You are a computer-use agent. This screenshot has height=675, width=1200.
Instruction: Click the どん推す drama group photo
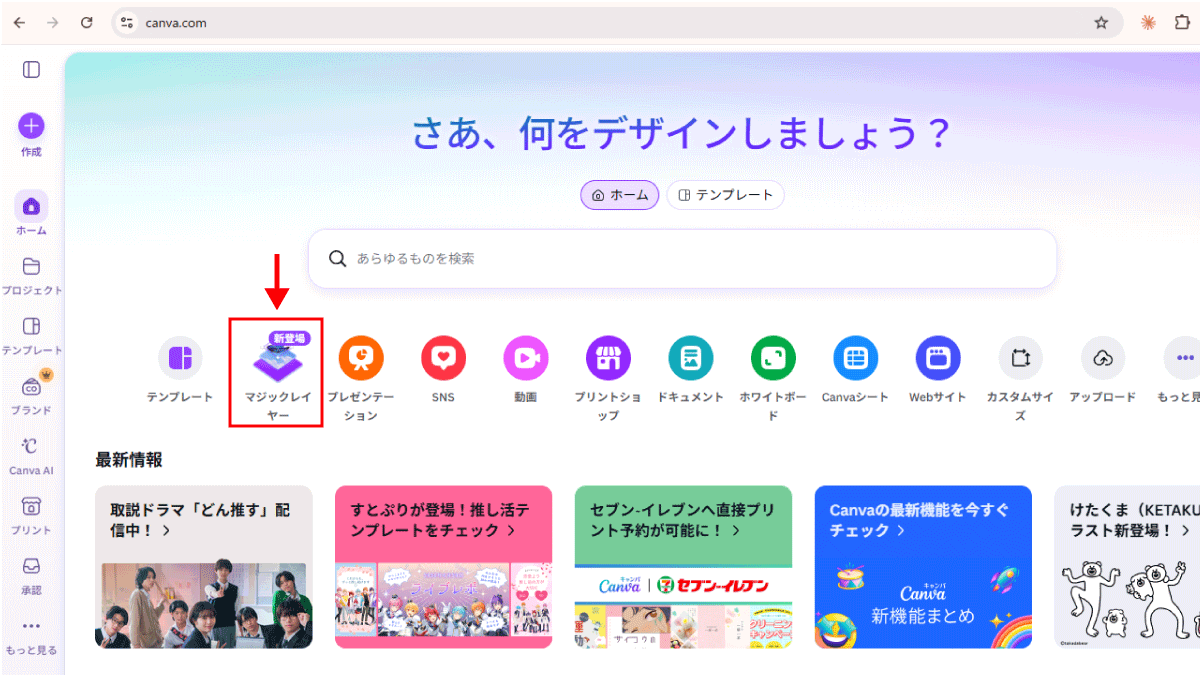pyautogui.click(x=204, y=605)
